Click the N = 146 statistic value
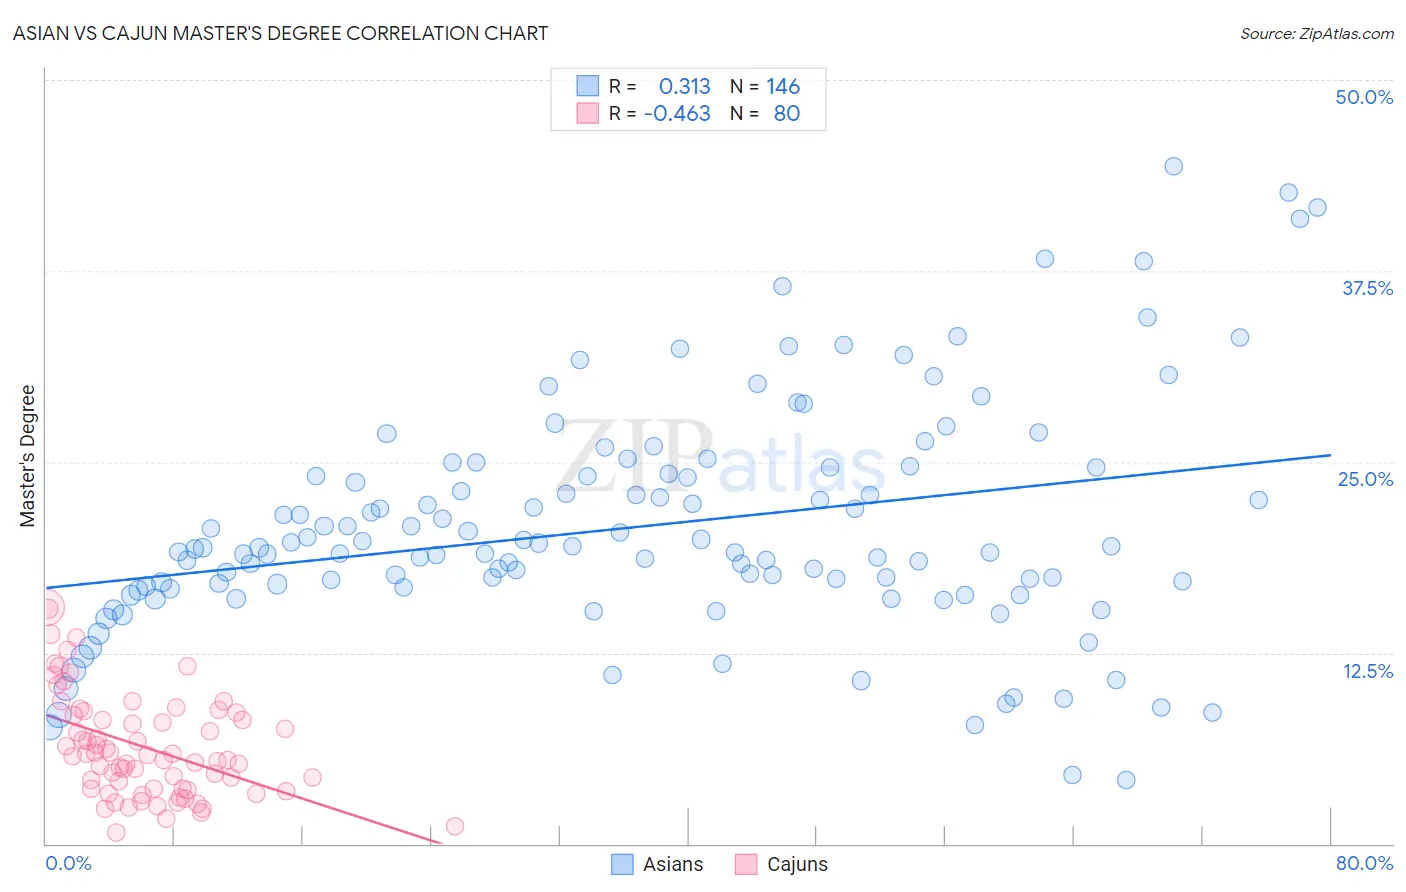 [x=765, y=86]
